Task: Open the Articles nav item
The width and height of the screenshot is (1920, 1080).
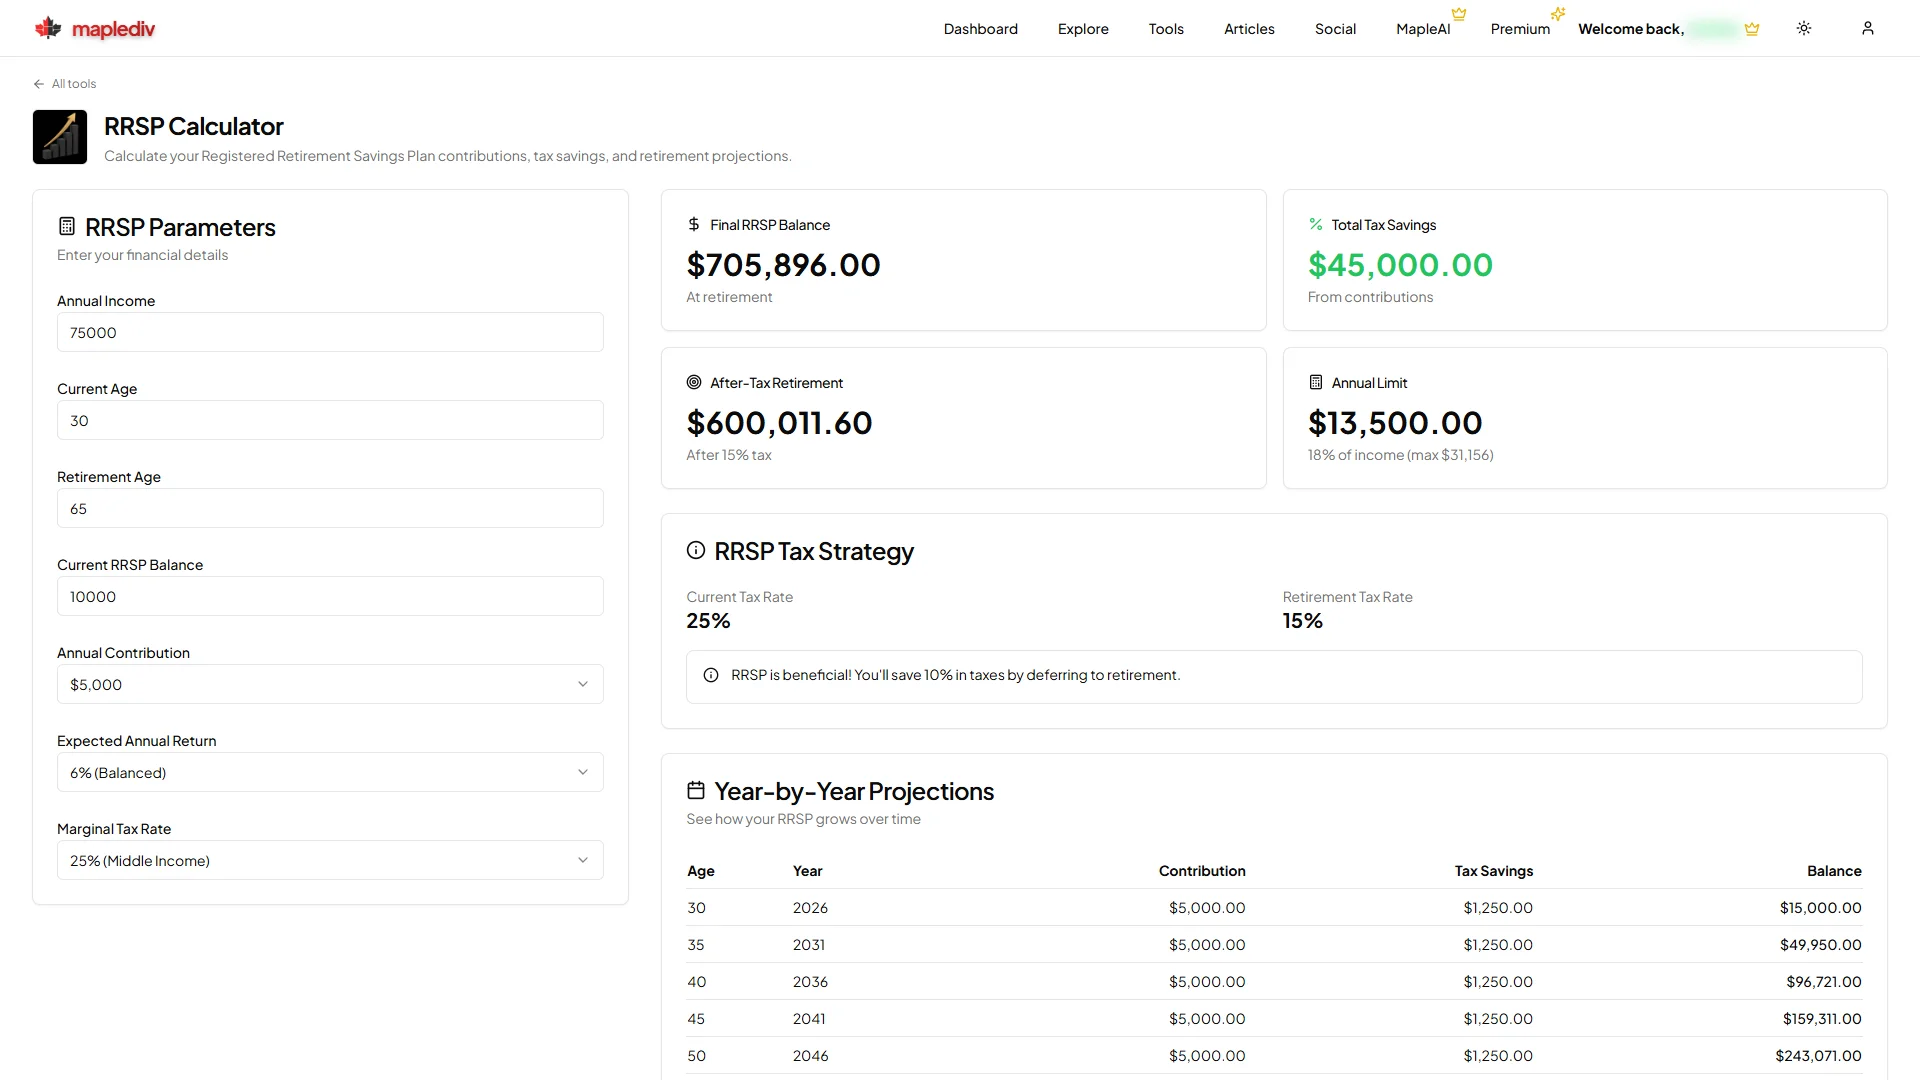Action: 1249,29
